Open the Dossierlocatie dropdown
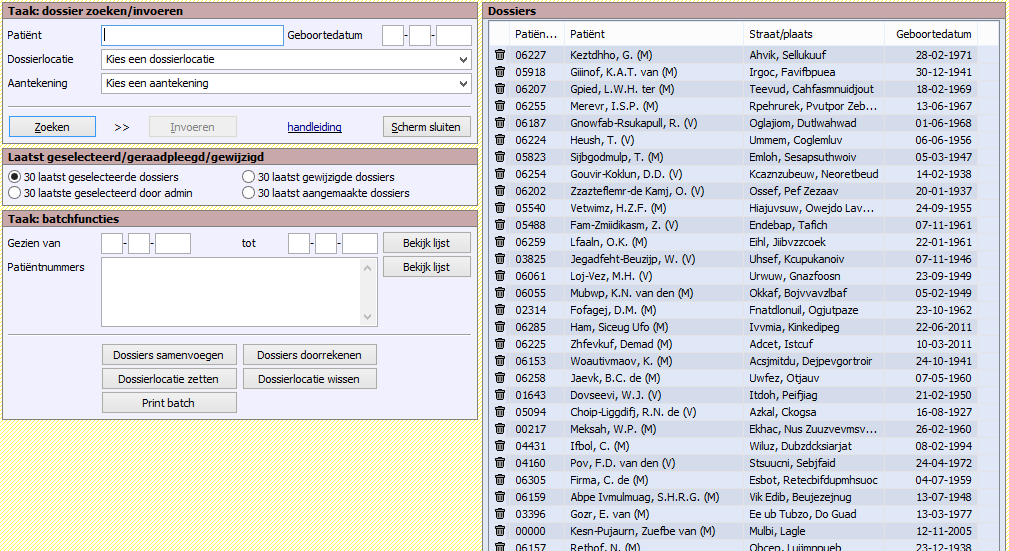Image resolution: width=1009 pixels, height=551 pixels. click(286, 60)
